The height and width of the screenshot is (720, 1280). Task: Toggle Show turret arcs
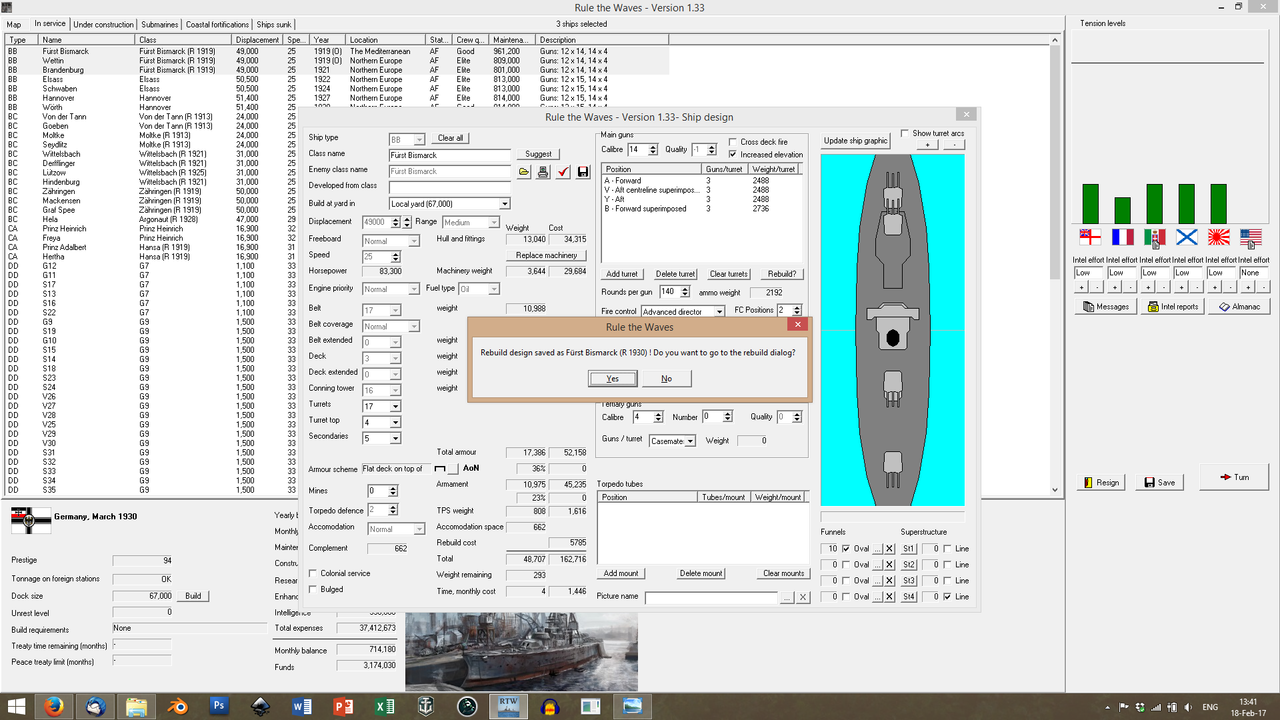tap(903, 133)
